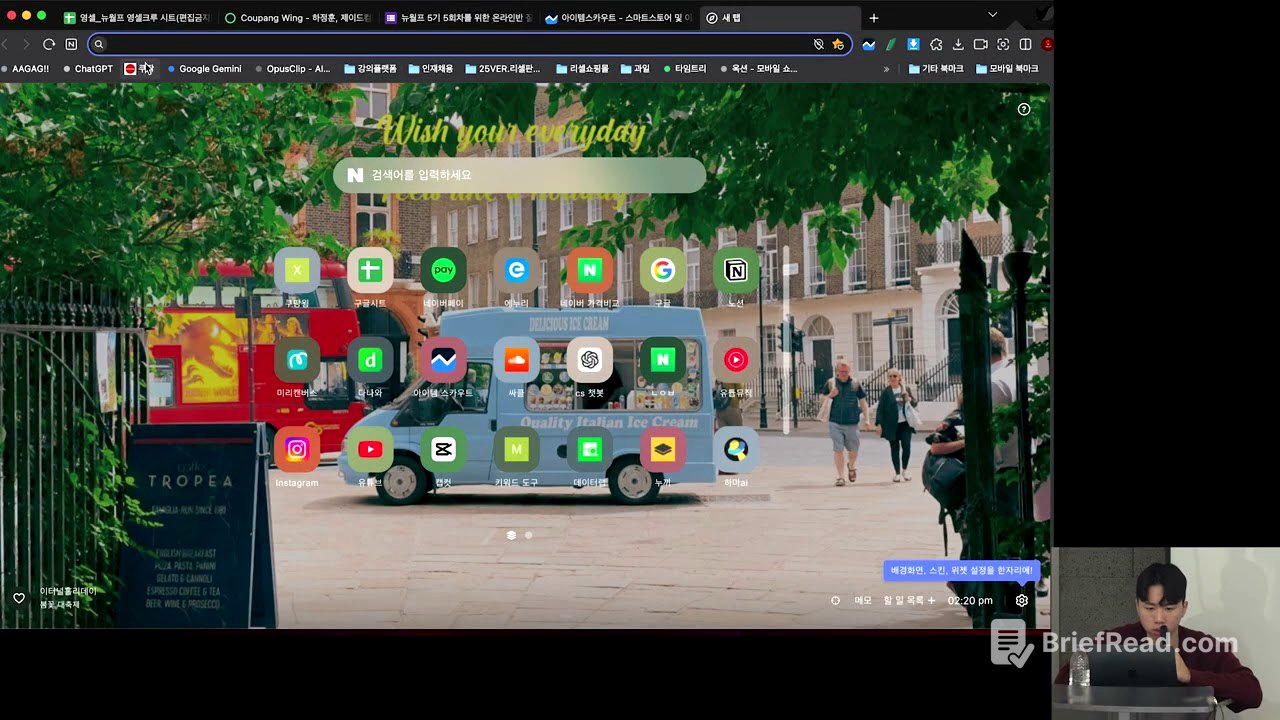Click the focus mode circle icon near 메모
Screen dimensions: 1280x720
(x=835, y=600)
